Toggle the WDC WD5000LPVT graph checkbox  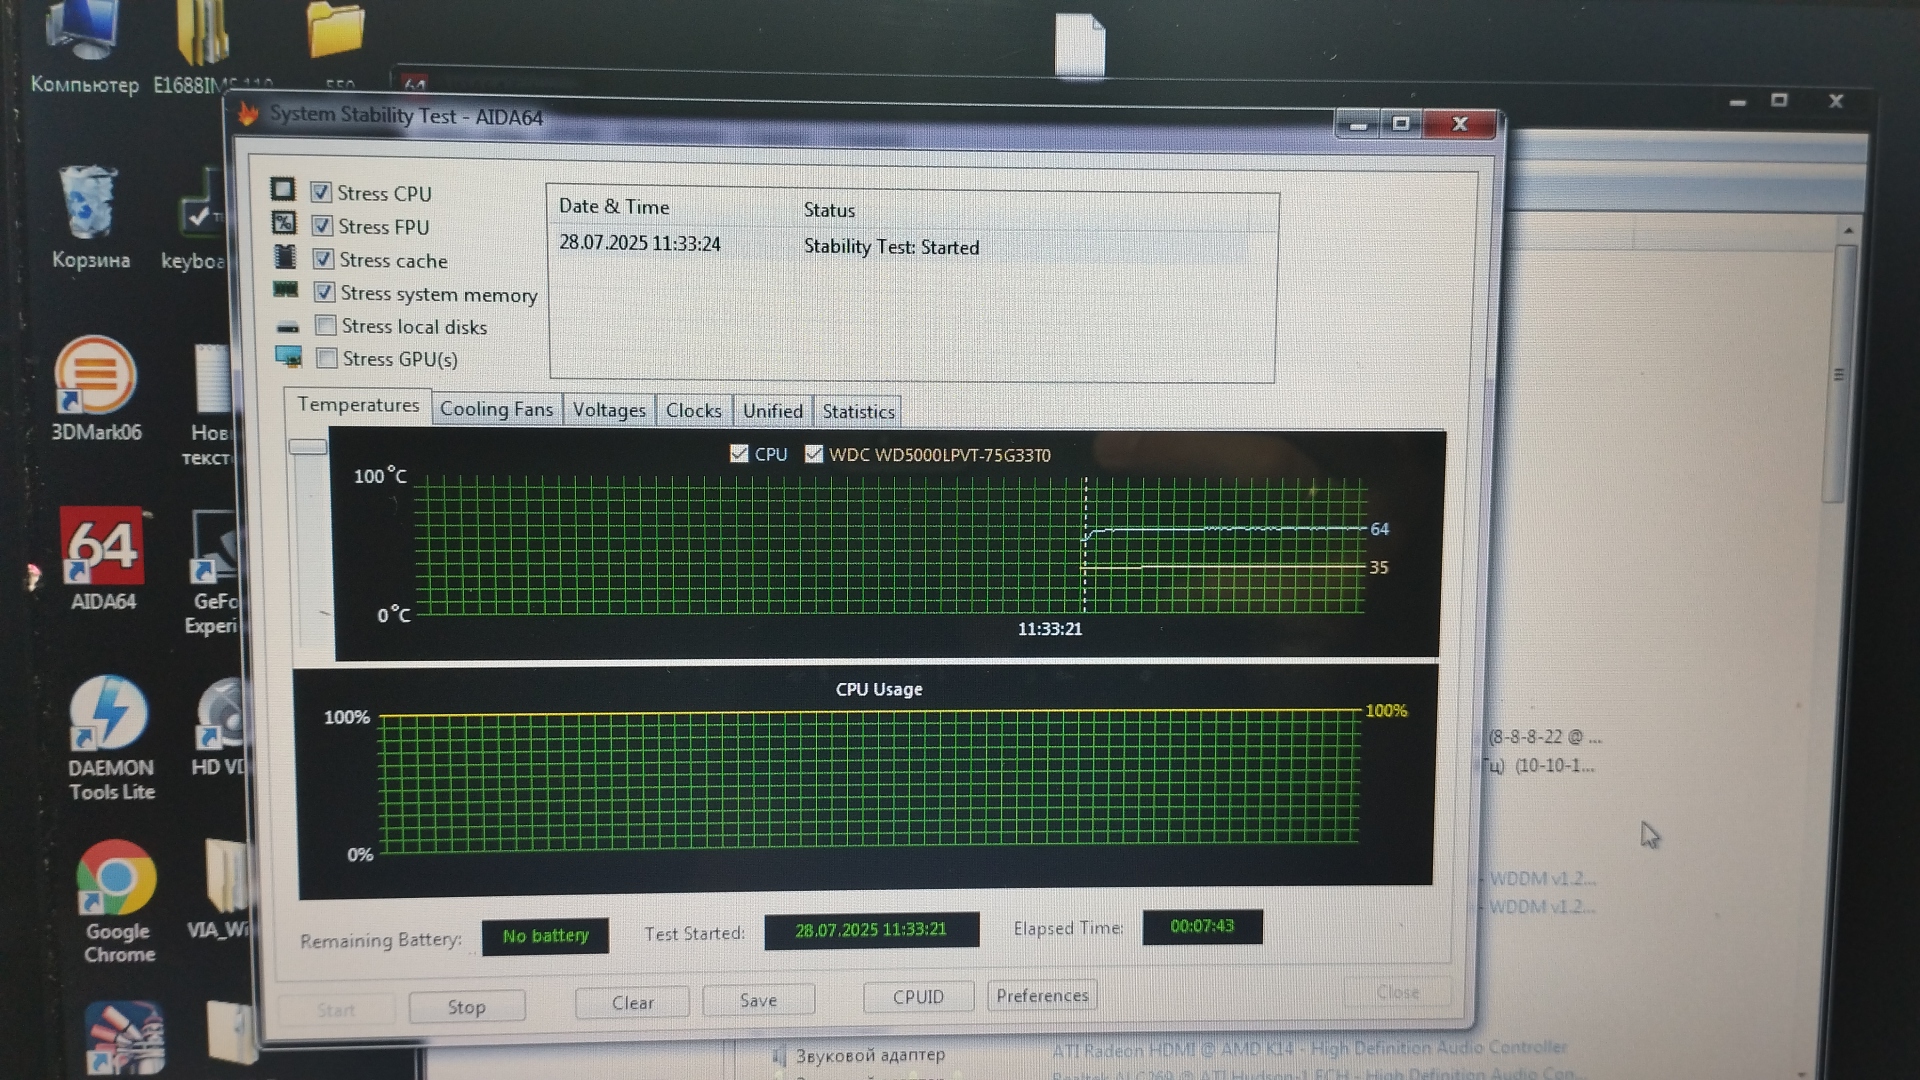click(813, 454)
